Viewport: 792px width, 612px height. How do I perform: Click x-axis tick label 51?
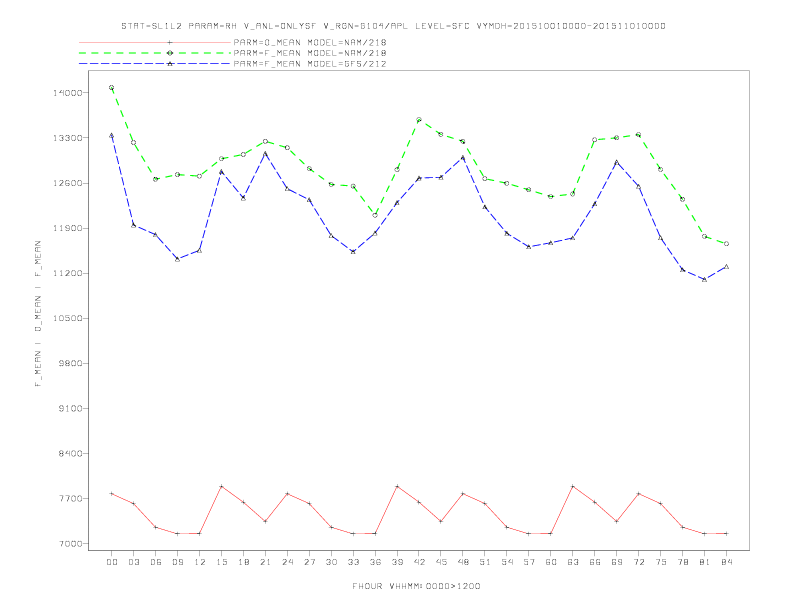pos(485,562)
